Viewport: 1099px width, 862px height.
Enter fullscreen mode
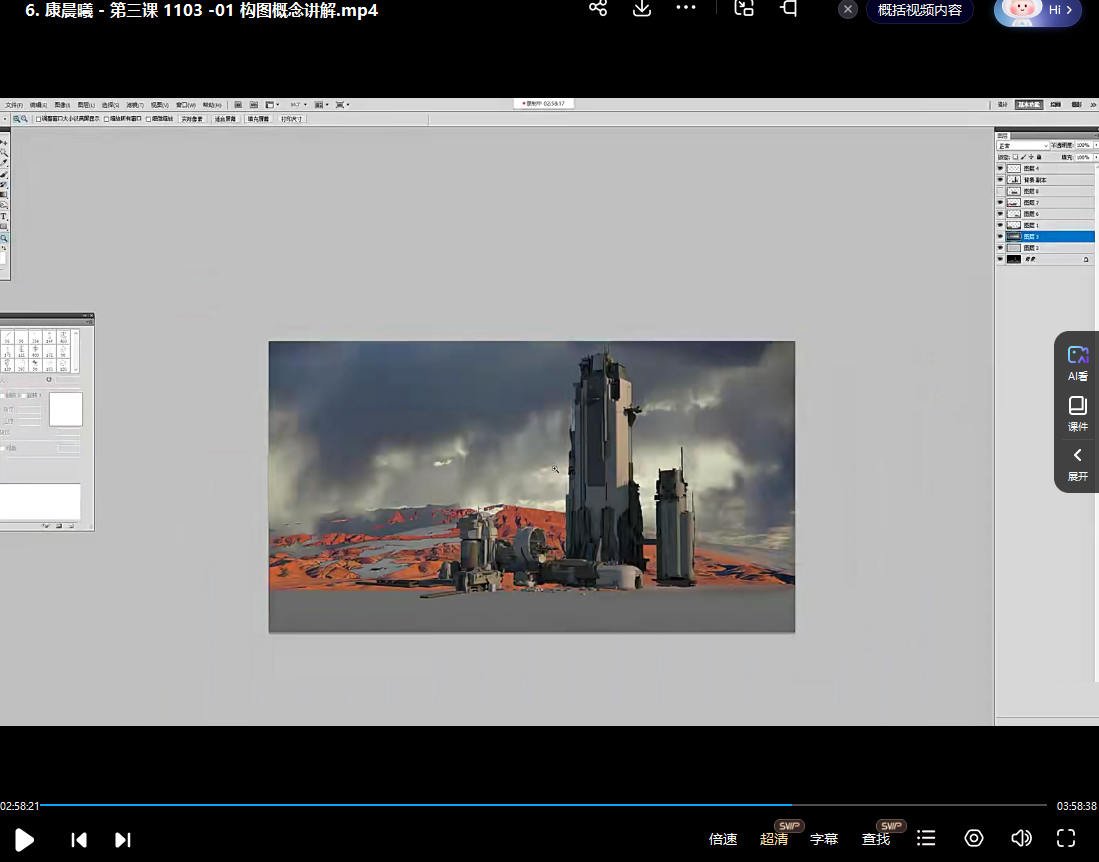click(x=1066, y=838)
